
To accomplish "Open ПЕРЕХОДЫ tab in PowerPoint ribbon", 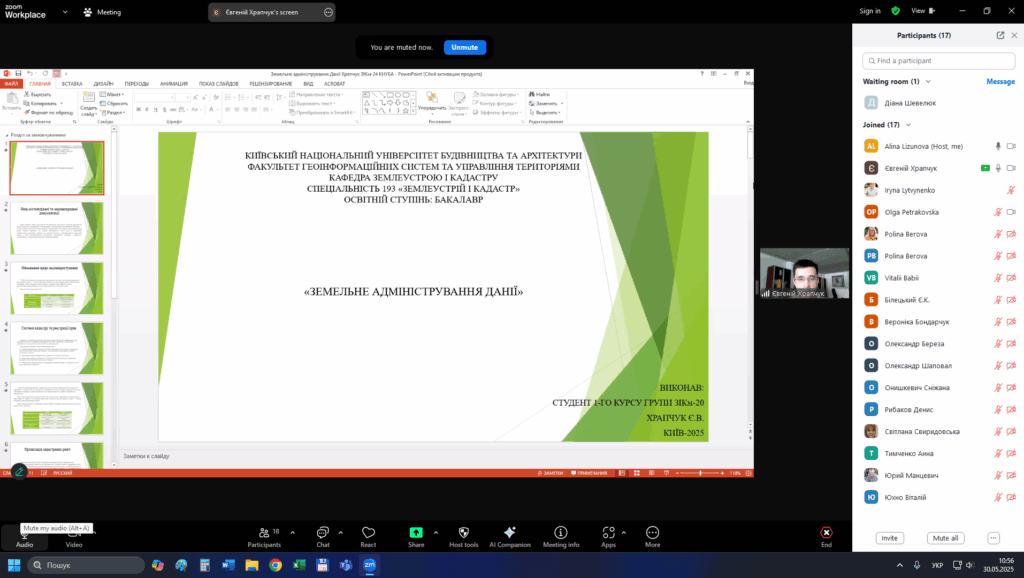I will pyautogui.click(x=136, y=84).
